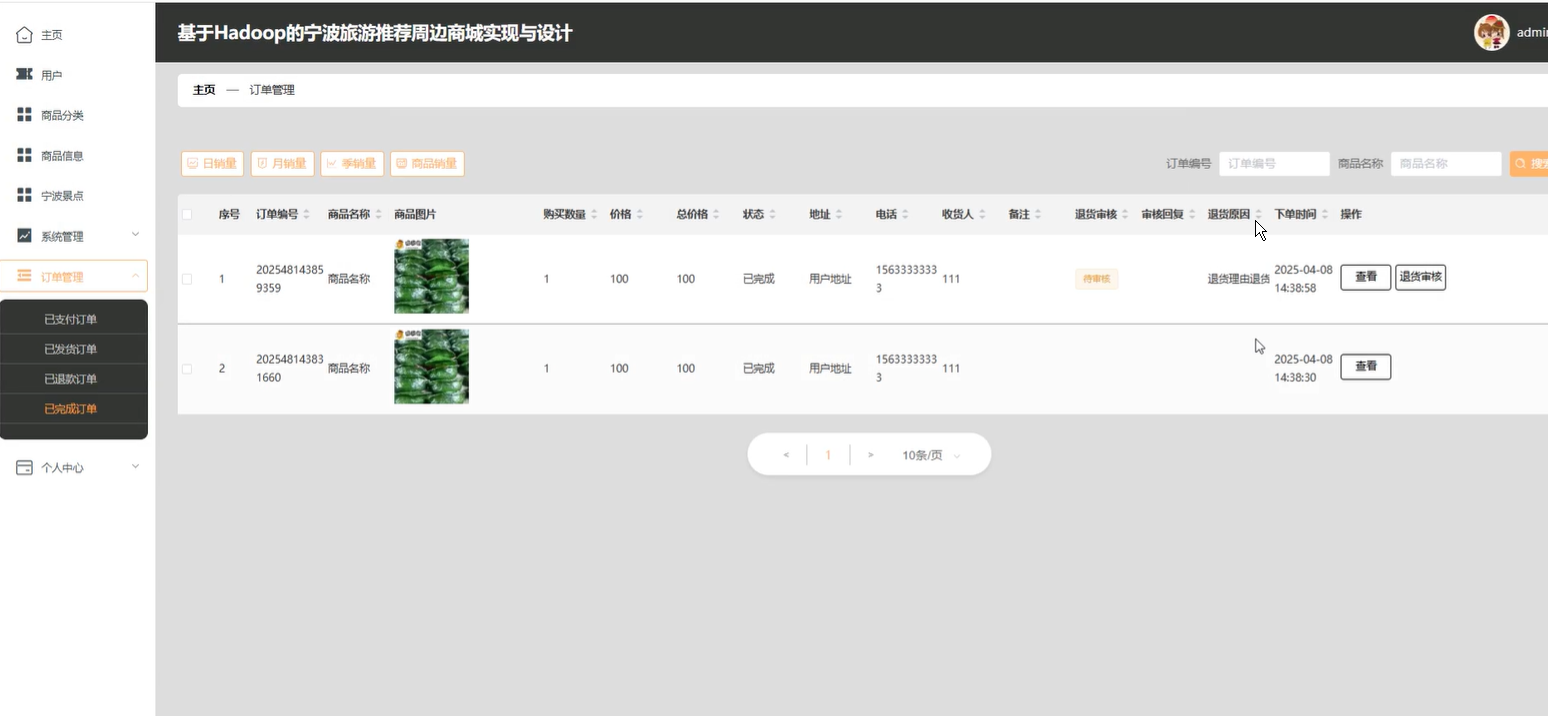Open 已发货订单 submenu item
Screen dimensions: 1548x716
tap(71, 349)
